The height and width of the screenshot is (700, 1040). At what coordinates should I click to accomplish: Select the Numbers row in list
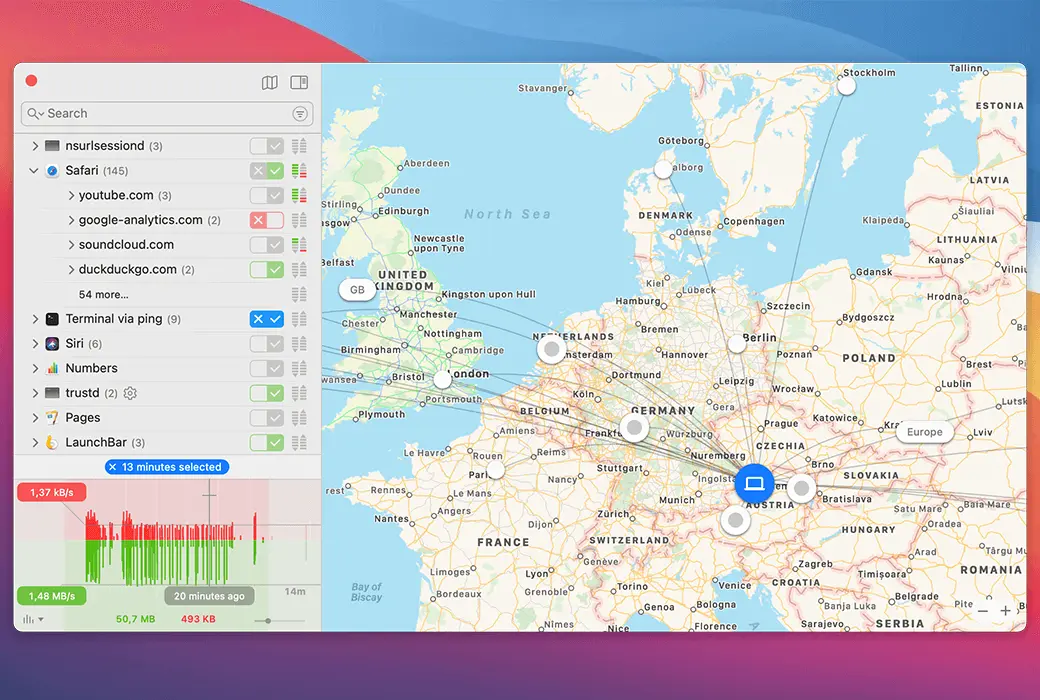pos(167,368)
